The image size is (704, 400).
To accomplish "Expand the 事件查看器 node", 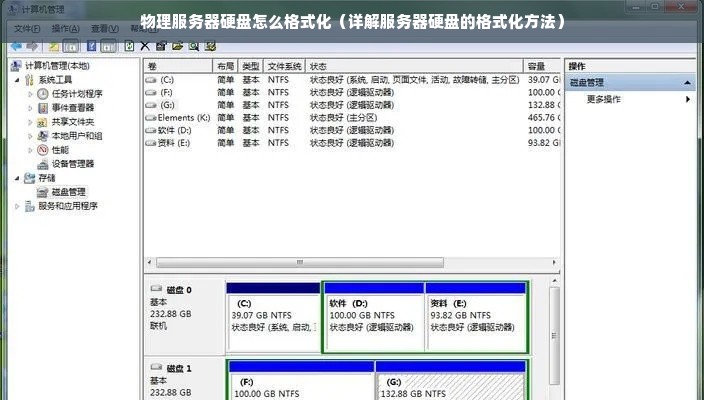I will point(30,108).
